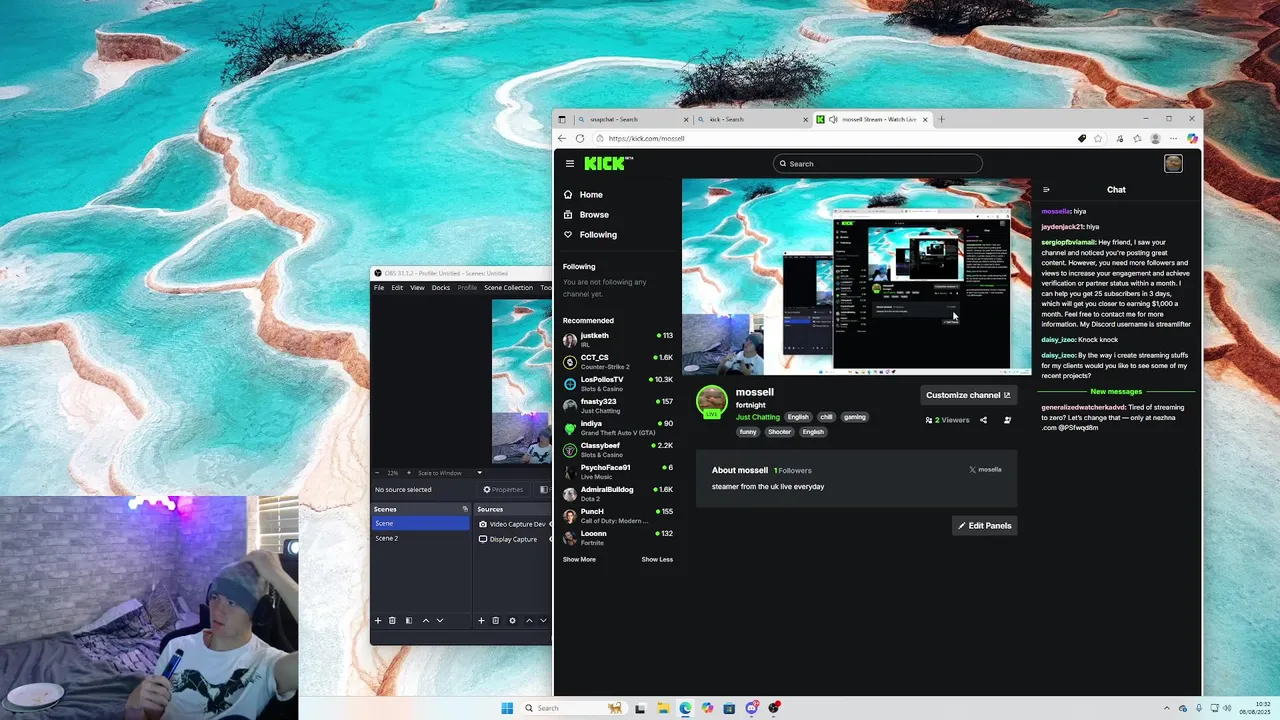Remove selected scene in OBS
The height and width of the screenshot is (720, 1280).
click(392, 620)
